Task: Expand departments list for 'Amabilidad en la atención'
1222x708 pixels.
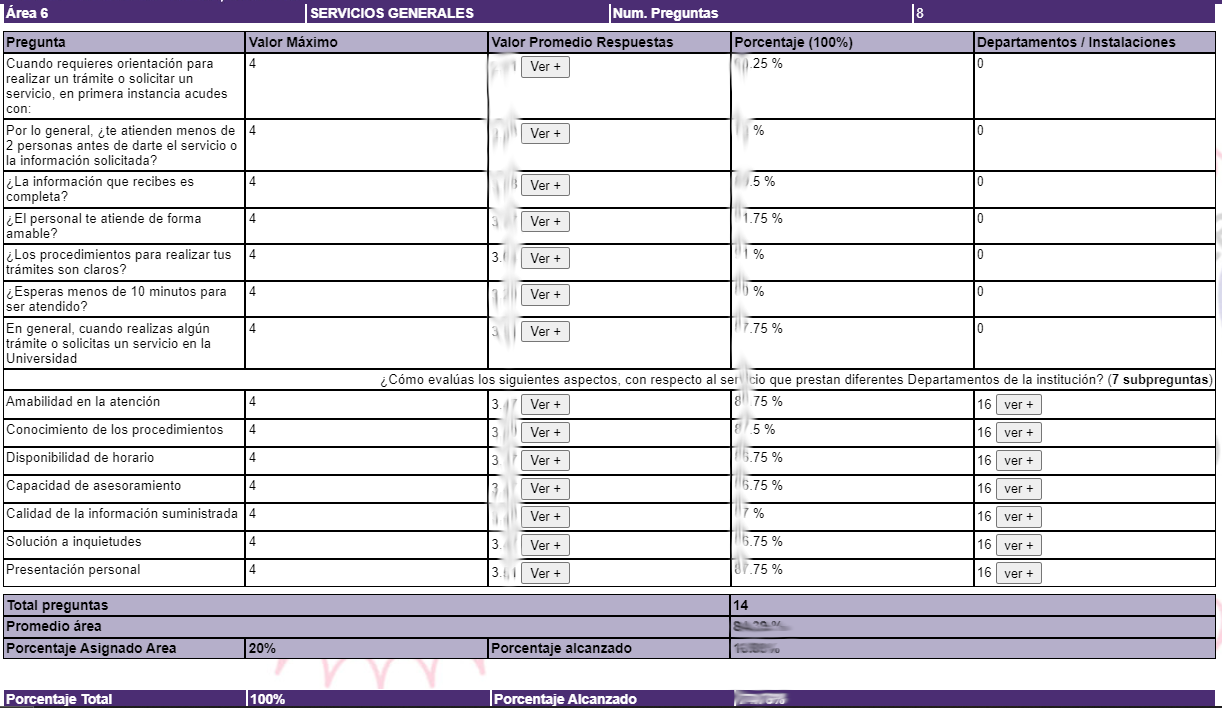Action: tap(1018, 405)
